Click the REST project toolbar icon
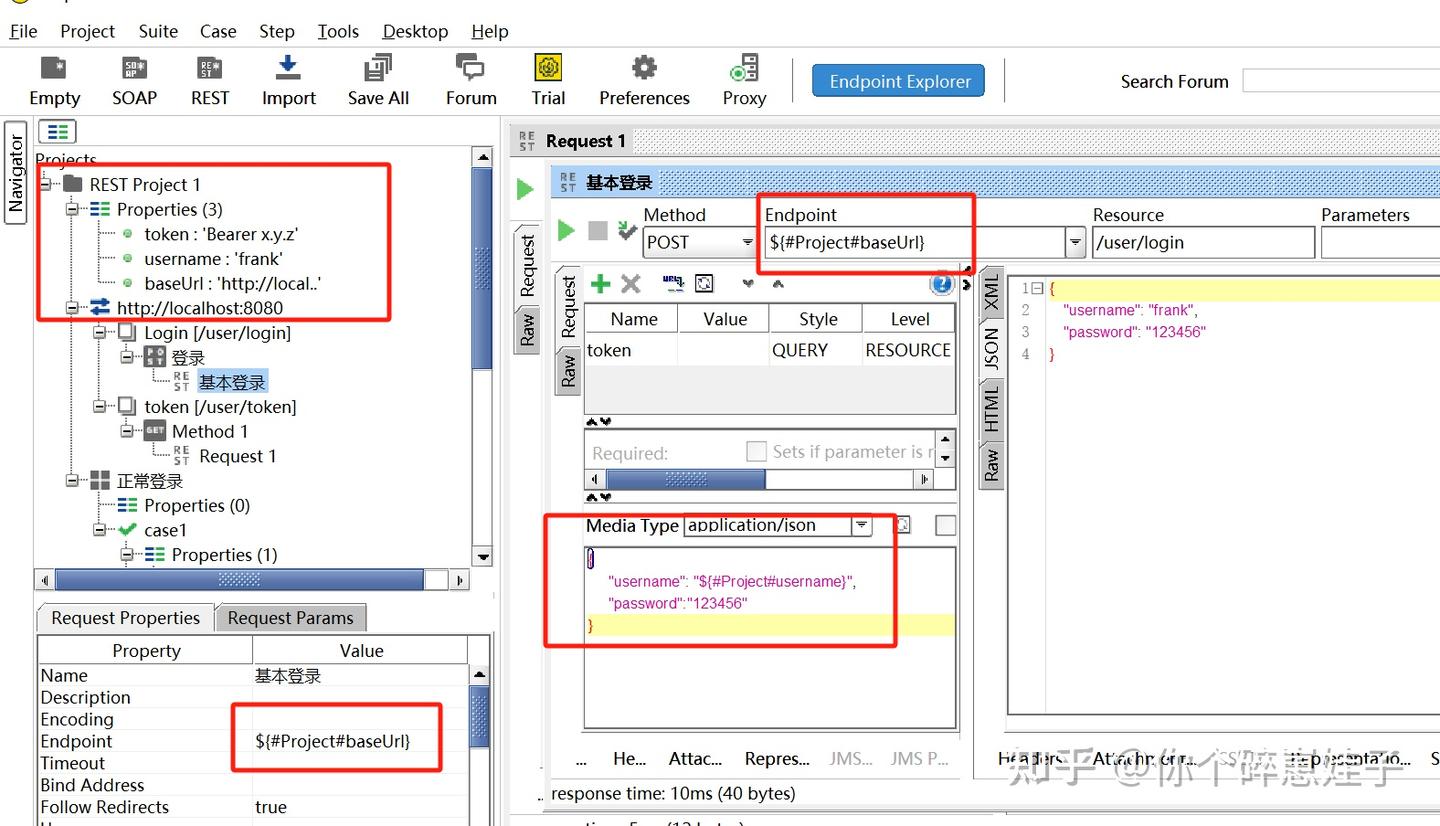Viewport: 1440px width, 826px height. click(210, 80)
